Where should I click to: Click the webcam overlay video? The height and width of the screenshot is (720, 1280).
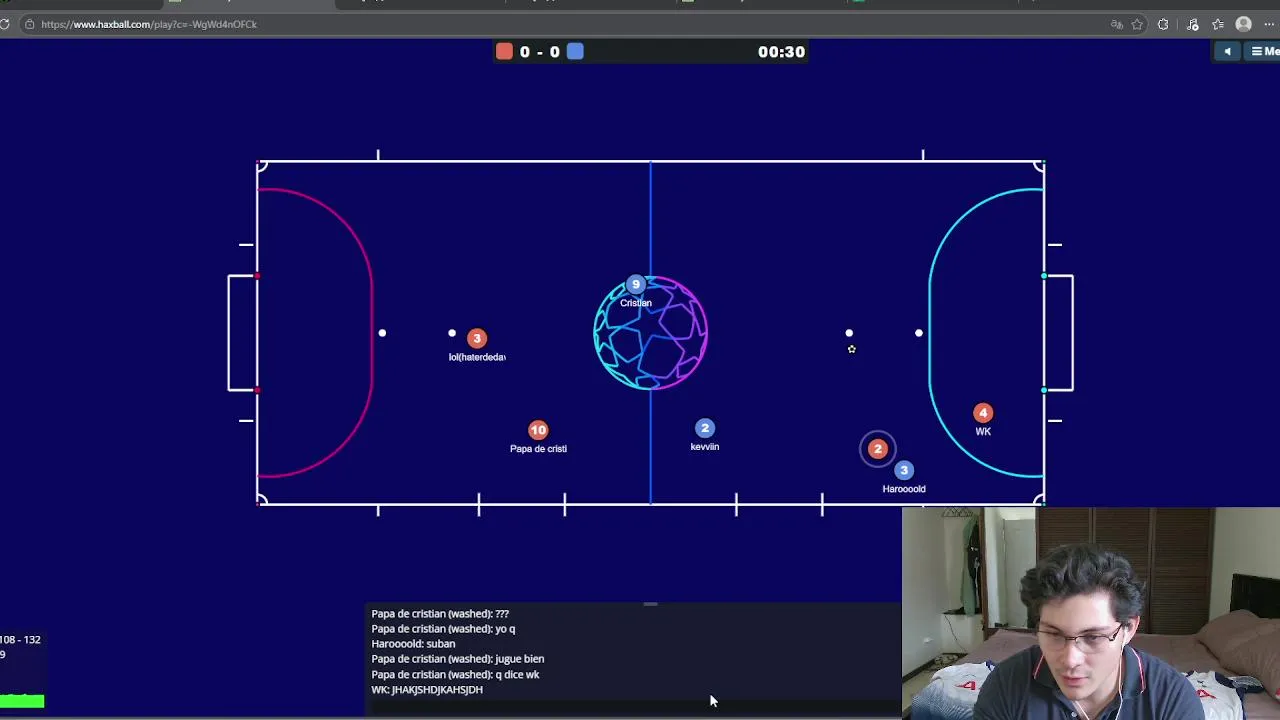(1091, 613)
